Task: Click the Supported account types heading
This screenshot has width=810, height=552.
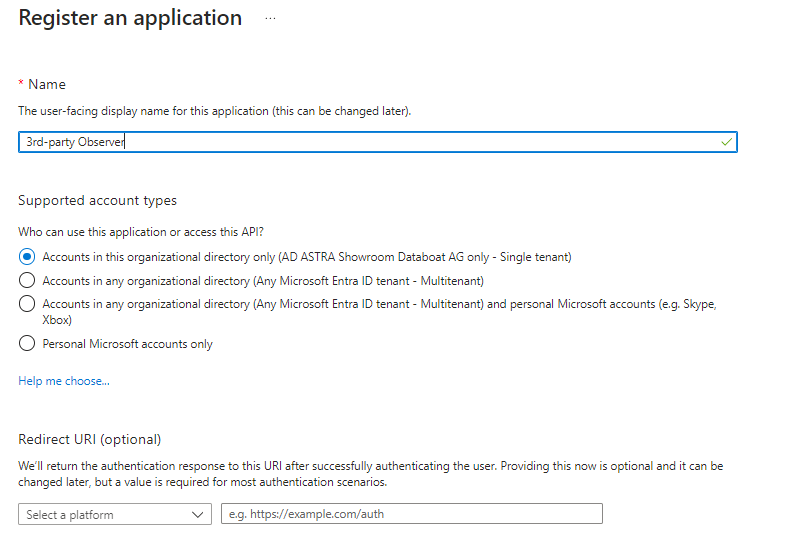Action: 97,200
